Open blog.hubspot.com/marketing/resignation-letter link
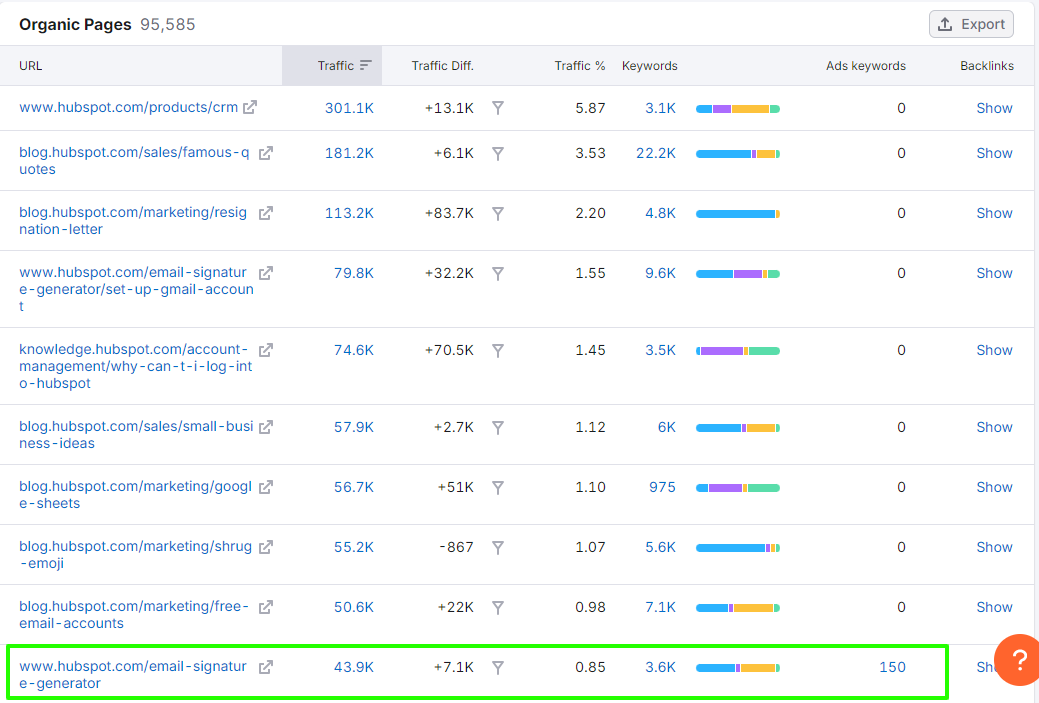 click(x=133, y=221)
